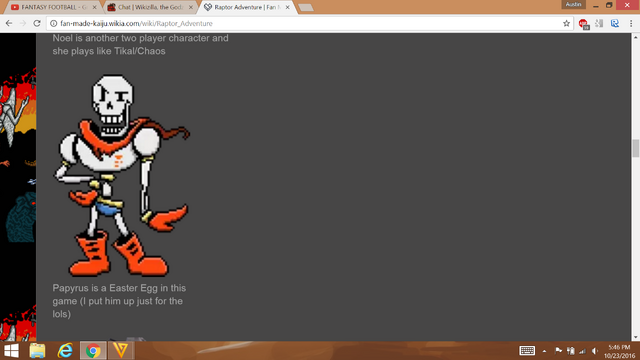Open the Windows Start menu
The width and height of the screenshot is (640, 360).
[11, 351]
